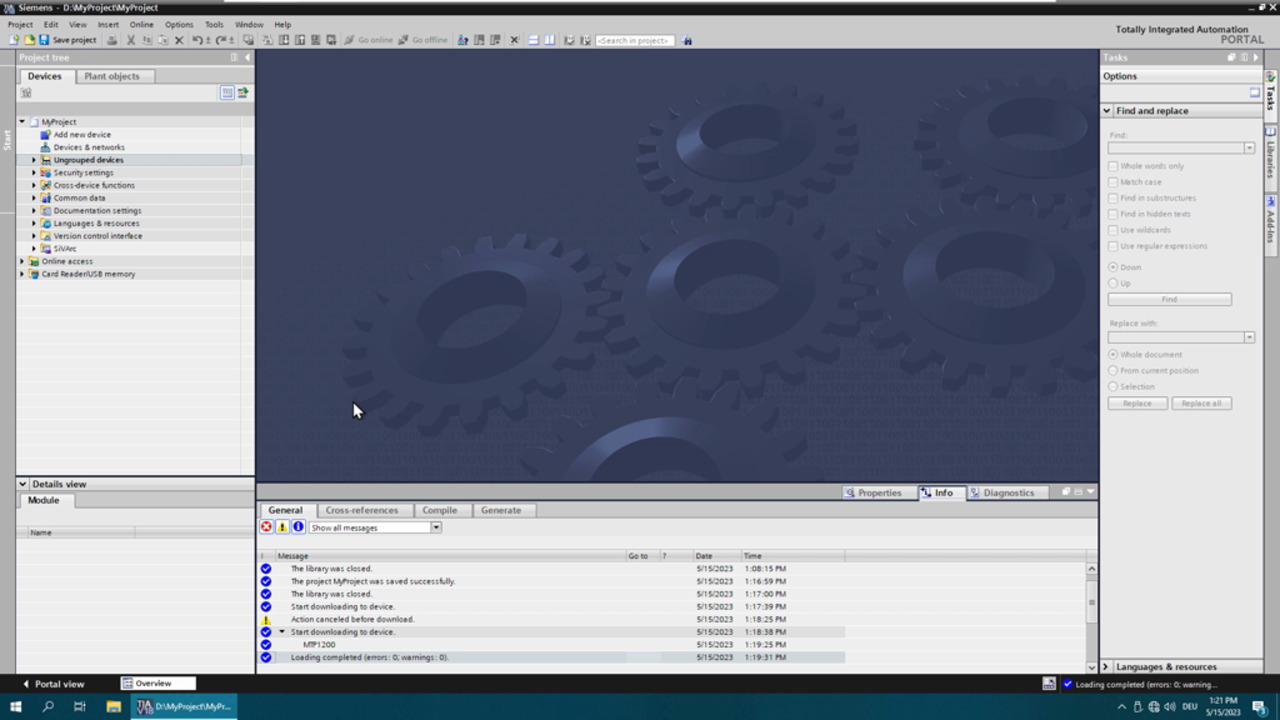Toggle the information filter icon in Info panel
Image resolution: width=1280 pixels, height=720 pixels.
coord(298,527)
